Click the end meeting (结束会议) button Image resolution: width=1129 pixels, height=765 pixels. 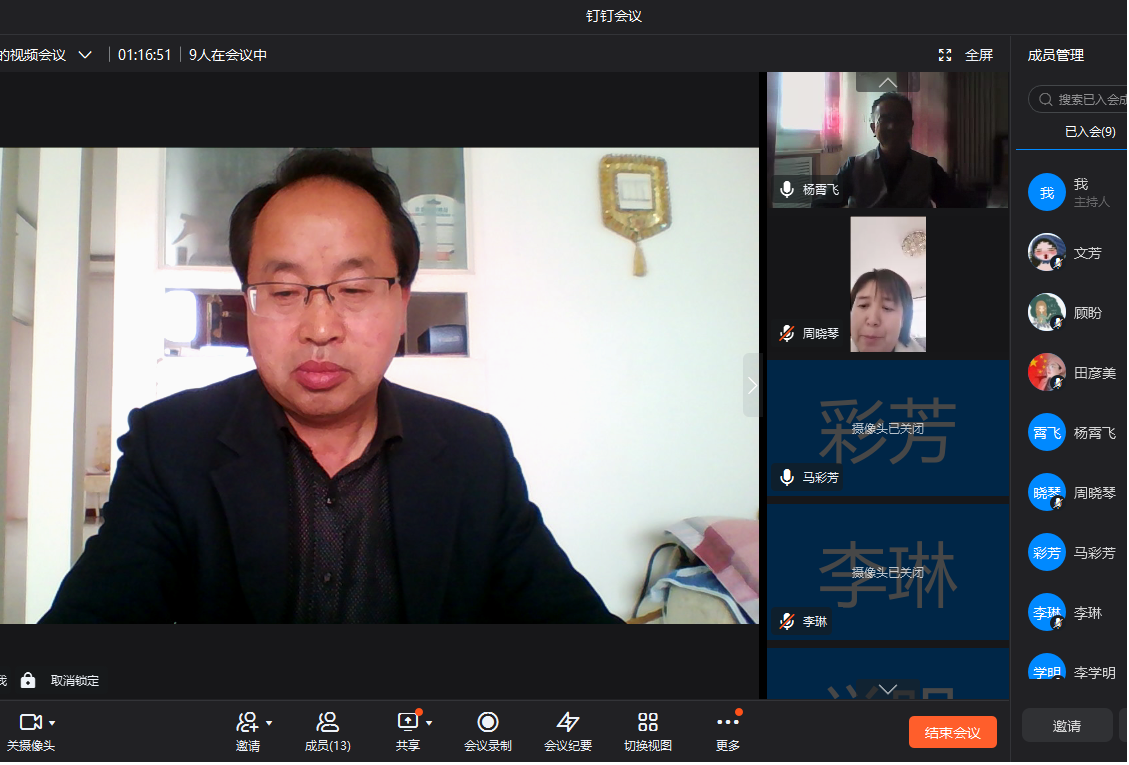pos(952,732)
